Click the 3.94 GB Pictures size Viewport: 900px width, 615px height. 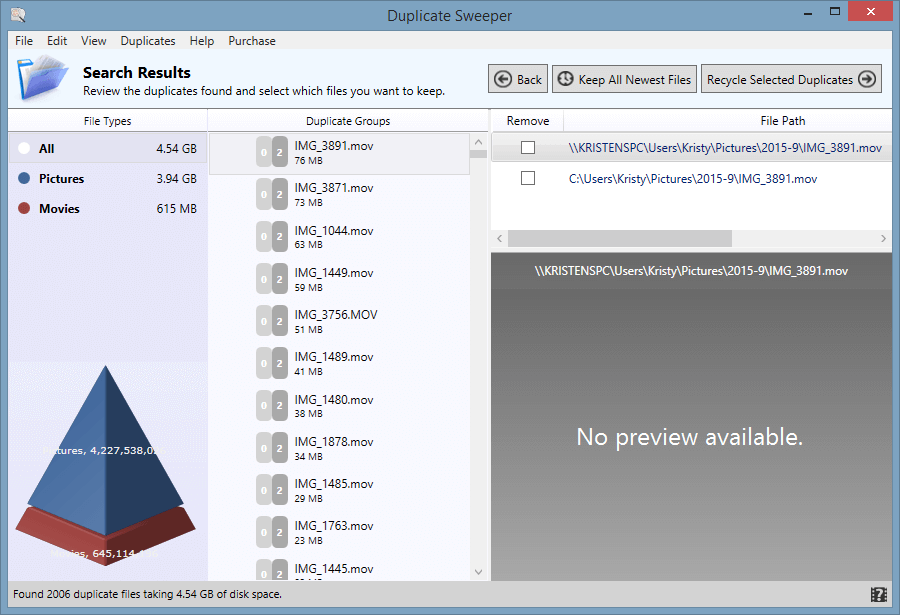[176, 179]
